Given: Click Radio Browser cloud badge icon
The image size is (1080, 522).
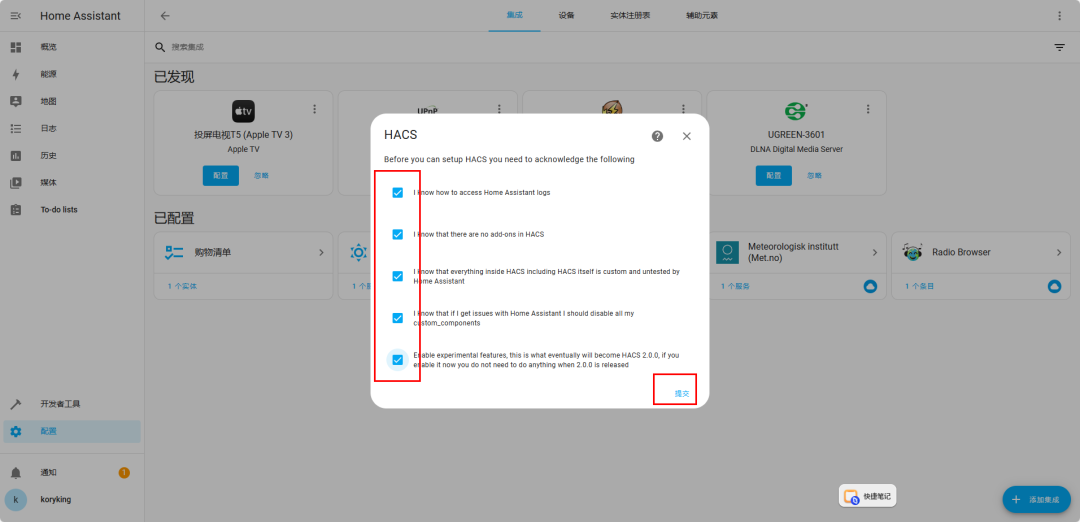Looking at the screenshot, I should pyautogui.click(x=1054, y=286).
